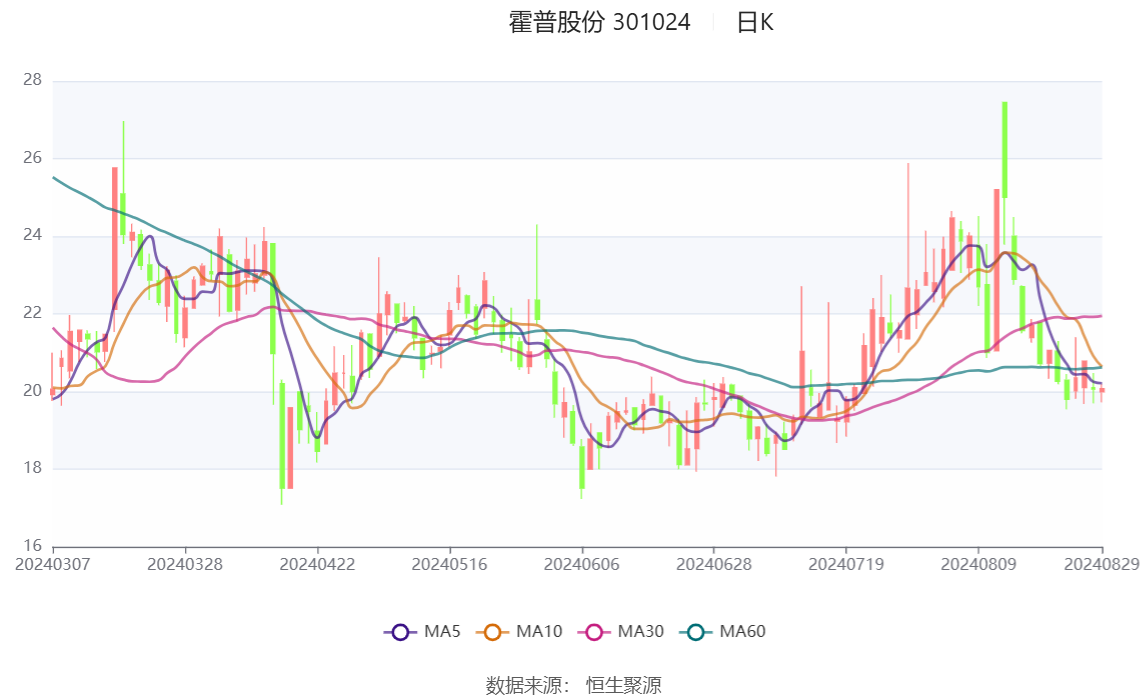Image resolution: width=1147 pixels, height=699 pixels.
Task: Click the x-axis date label 20240829
Action: tap(1102, 564)
